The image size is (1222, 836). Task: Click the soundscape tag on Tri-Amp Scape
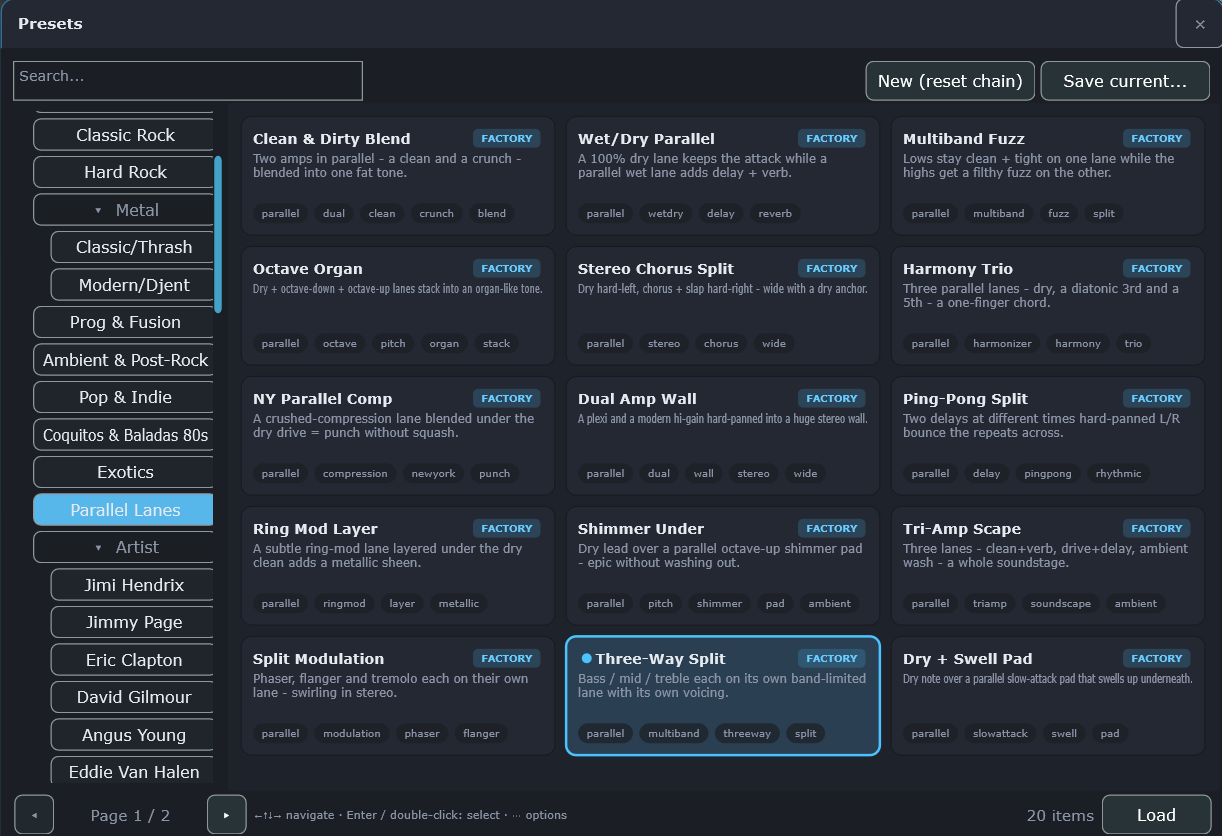pos(1061,603)
